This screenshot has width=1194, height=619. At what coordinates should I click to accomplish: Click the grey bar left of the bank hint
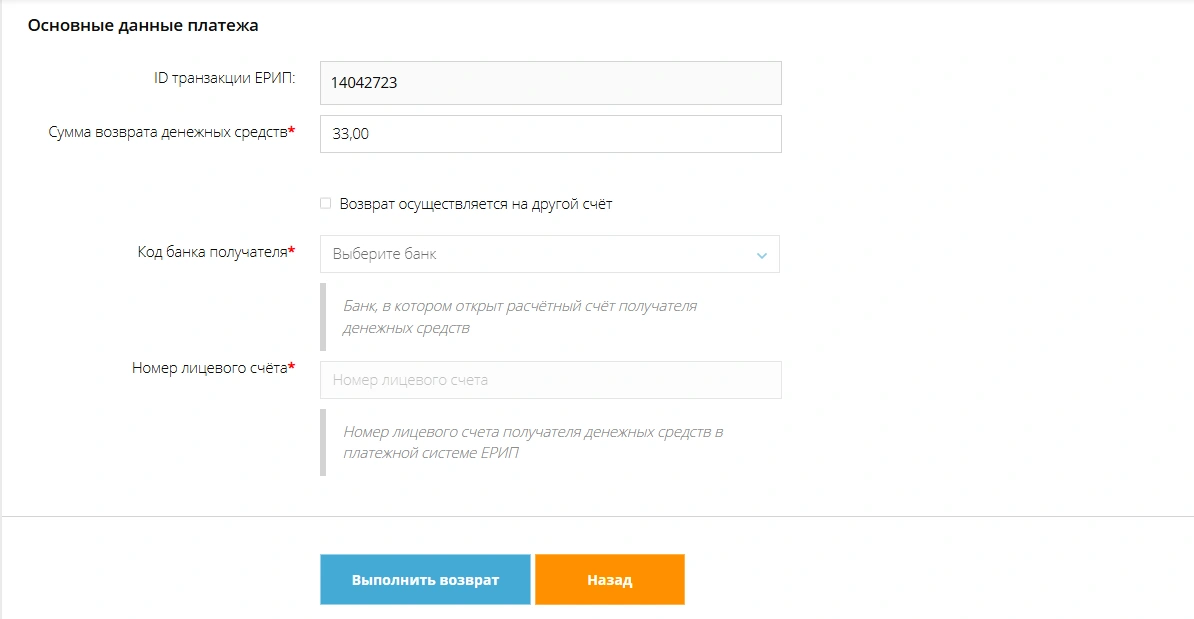tap(323, 317)
